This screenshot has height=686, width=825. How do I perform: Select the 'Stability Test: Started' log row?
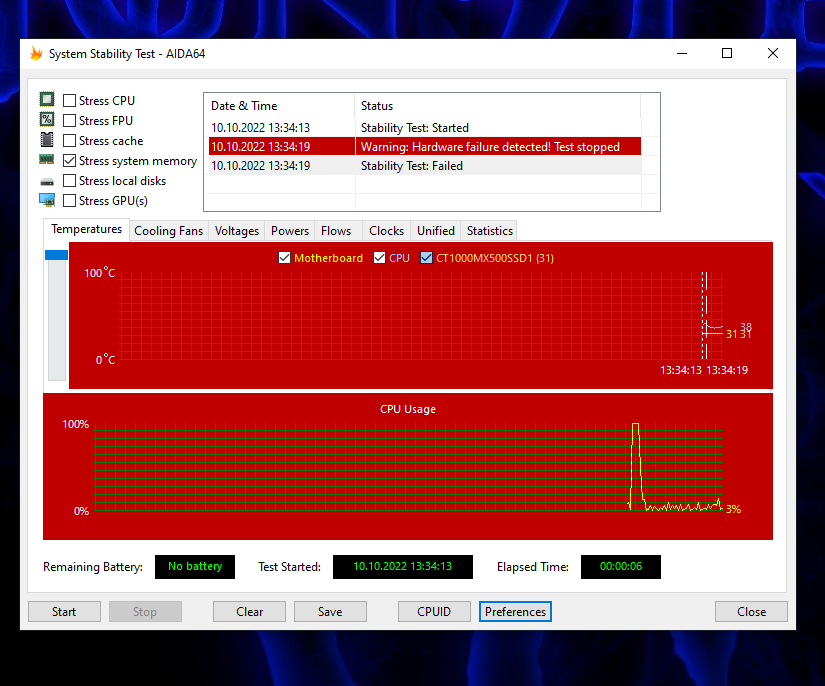coord(425,128)
